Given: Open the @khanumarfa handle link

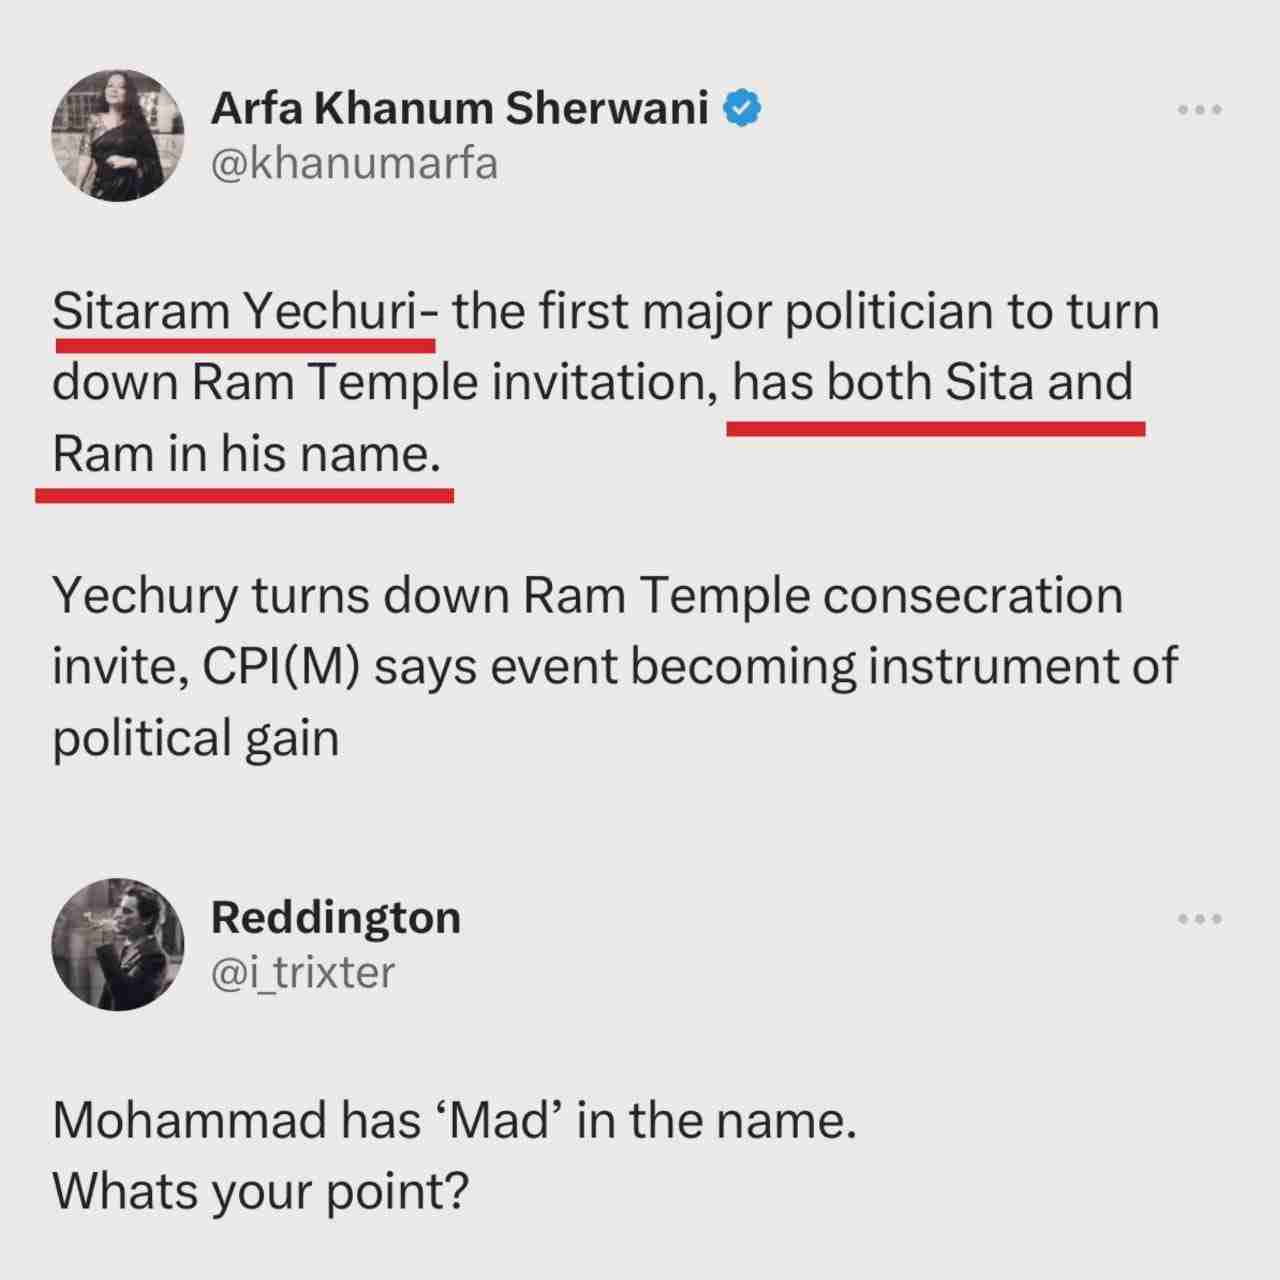Looking at the screenshot, I should pos(354,164).
